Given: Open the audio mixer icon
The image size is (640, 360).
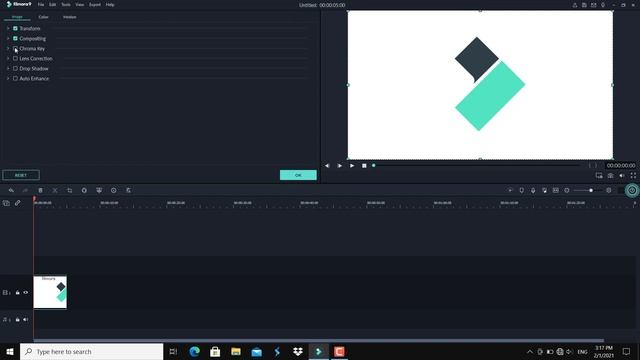Looking at the screenshot, I should tap(544, 191).
